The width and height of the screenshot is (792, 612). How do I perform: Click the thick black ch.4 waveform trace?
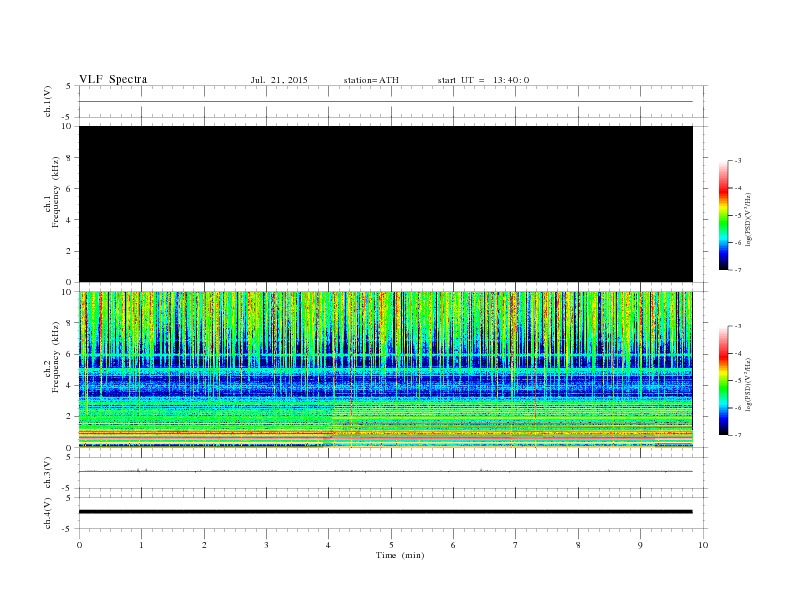pyautogui.click(x=386, y=512)
